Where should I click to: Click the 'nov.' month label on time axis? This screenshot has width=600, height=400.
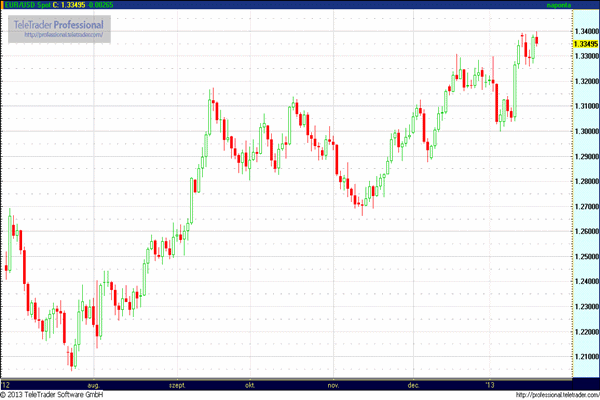[333, 385]
